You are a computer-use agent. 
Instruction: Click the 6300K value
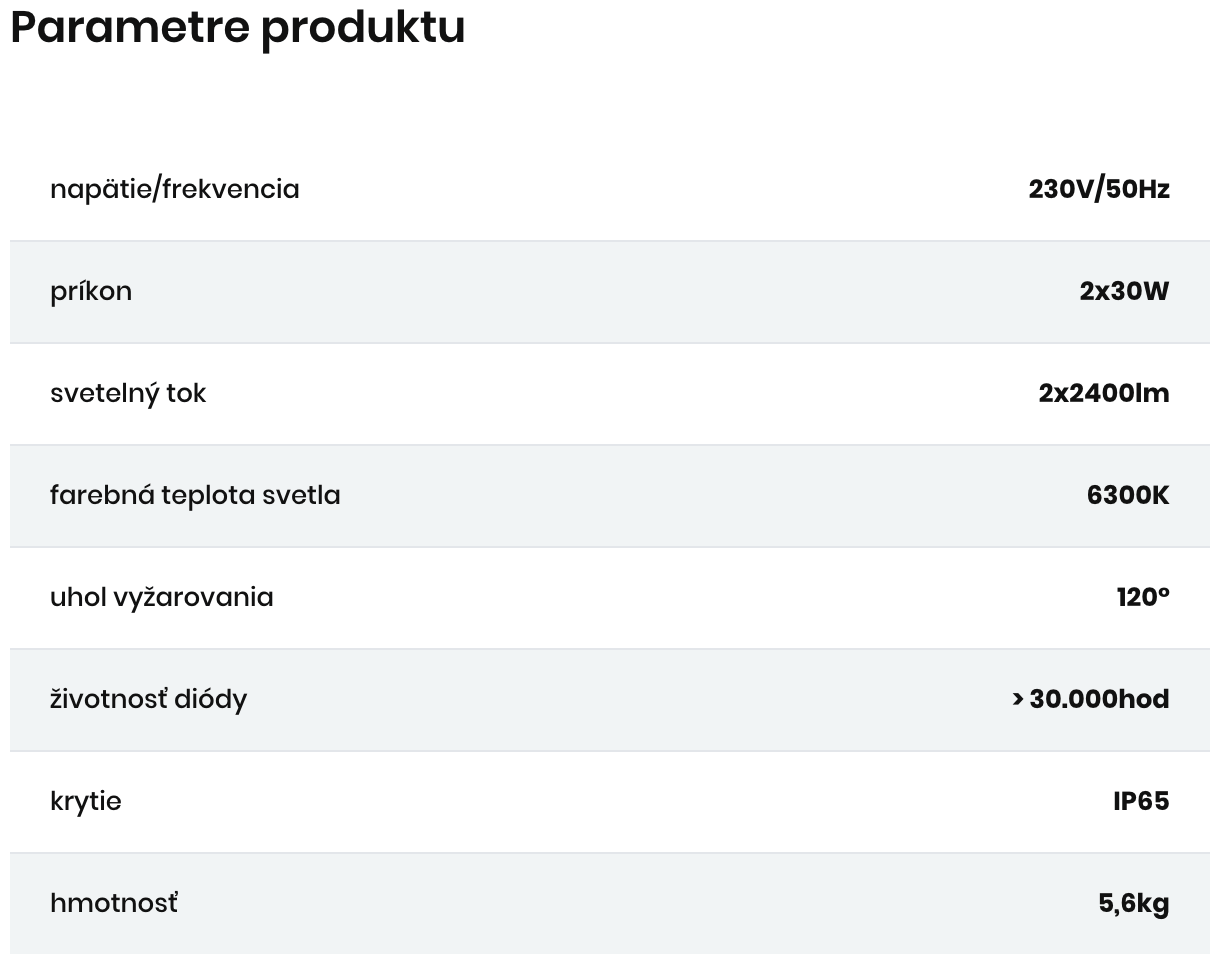point(1128,495)
